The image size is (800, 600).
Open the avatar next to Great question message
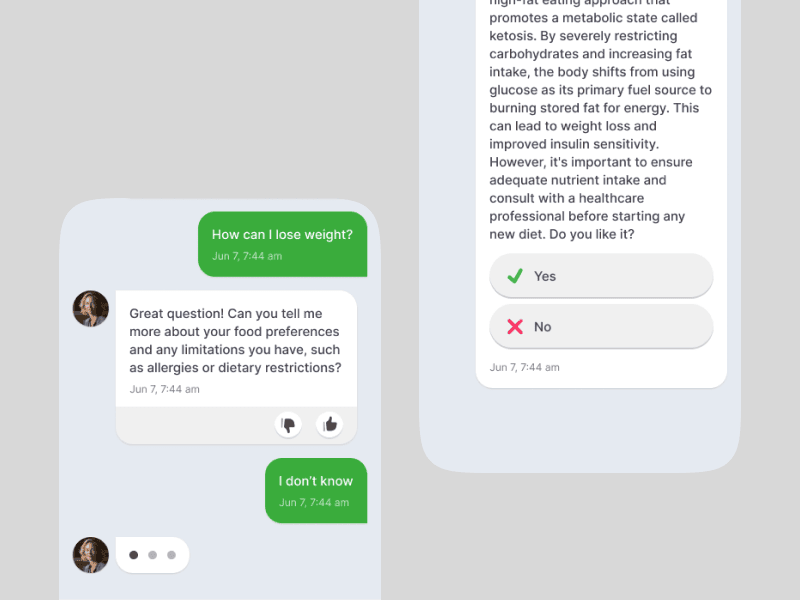pyautogui.click(x=91, y=309)
